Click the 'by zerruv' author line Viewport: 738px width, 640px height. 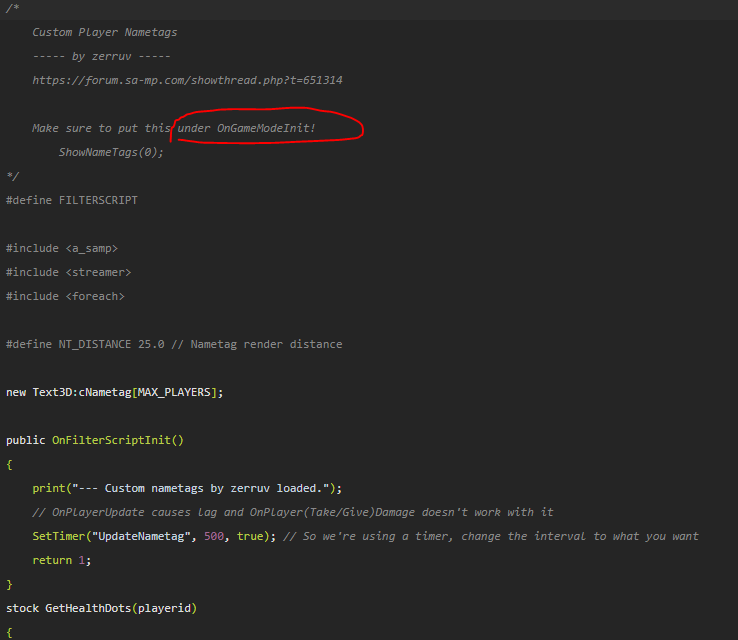tap(101, 56)
